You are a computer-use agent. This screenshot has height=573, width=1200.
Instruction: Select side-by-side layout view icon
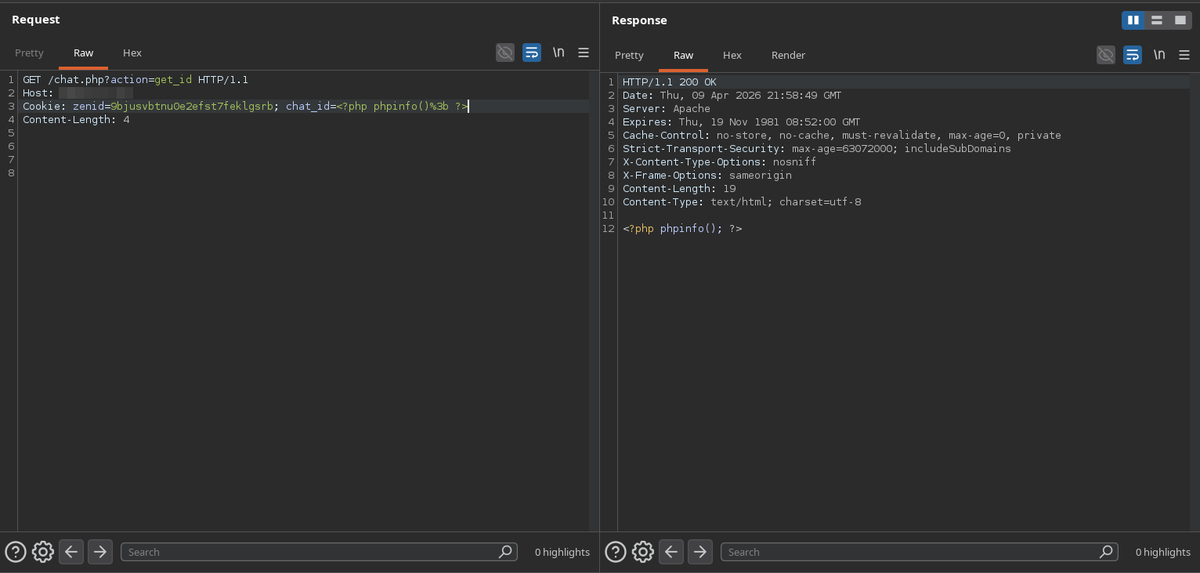click(1133, 20)
